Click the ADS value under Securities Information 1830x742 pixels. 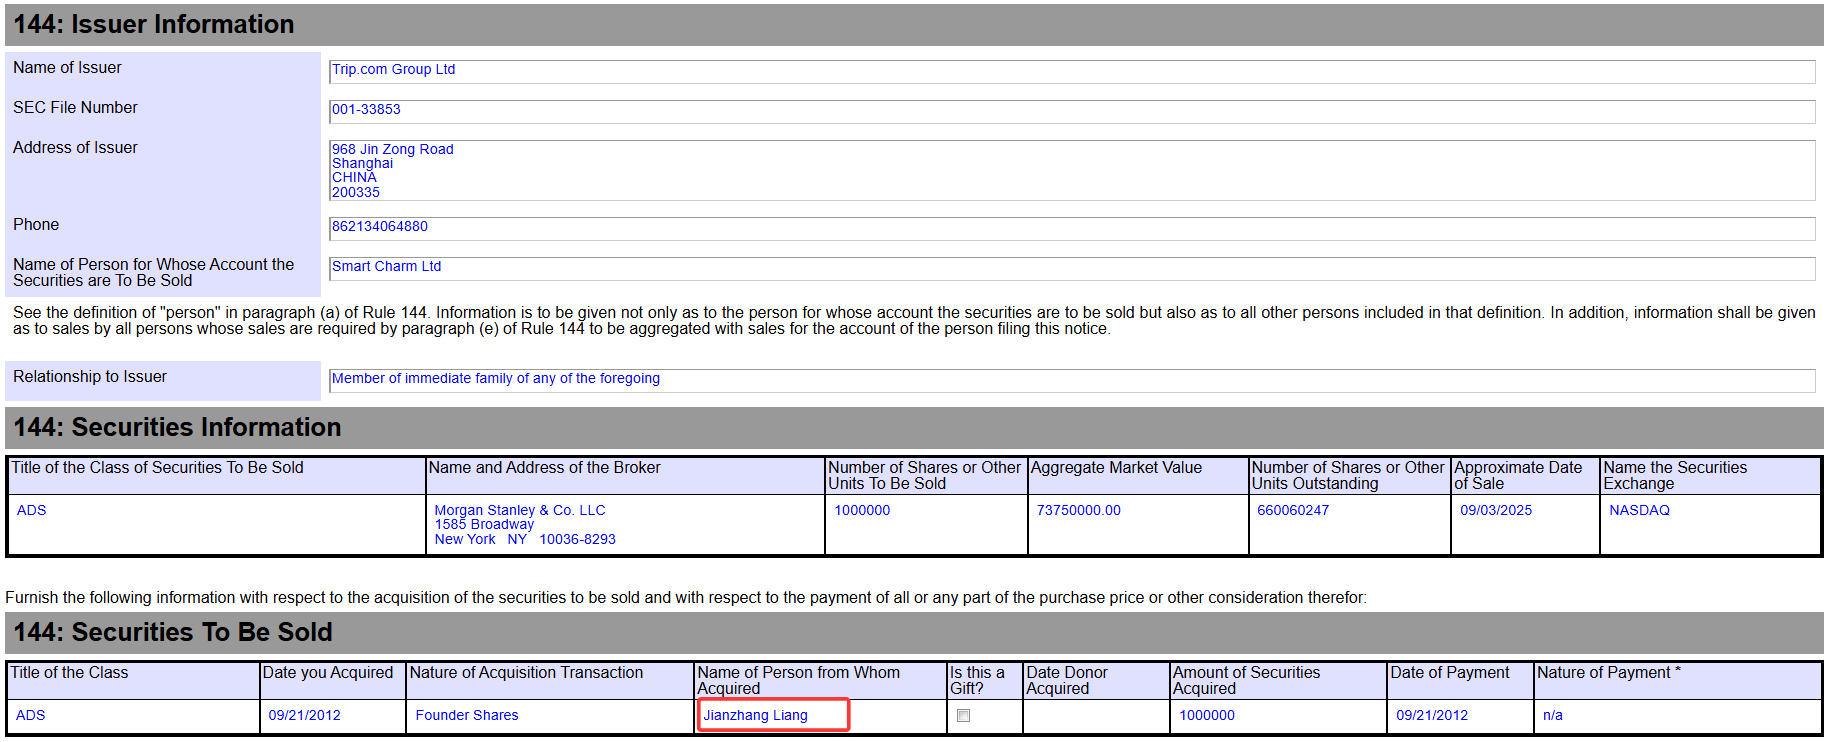[32, 511]
